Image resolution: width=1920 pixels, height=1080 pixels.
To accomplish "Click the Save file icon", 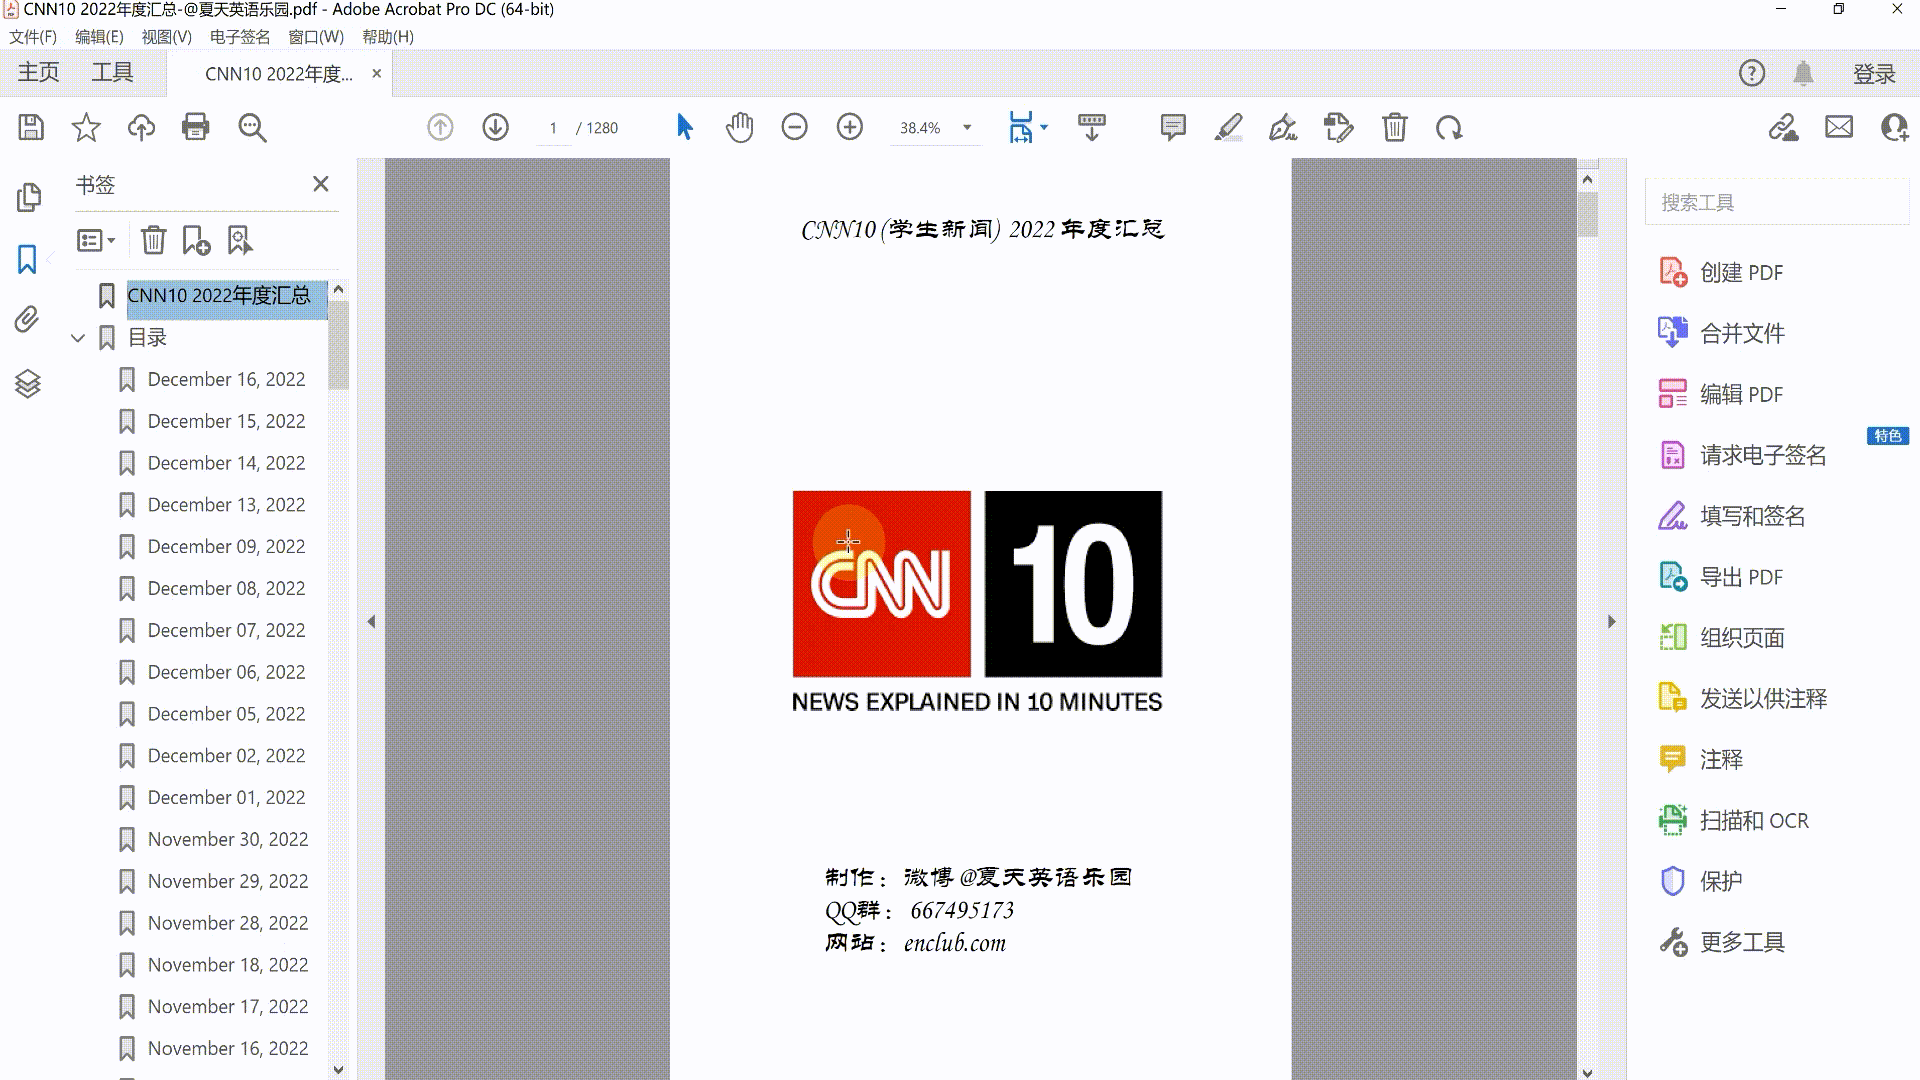I will (x=31, y=127).
